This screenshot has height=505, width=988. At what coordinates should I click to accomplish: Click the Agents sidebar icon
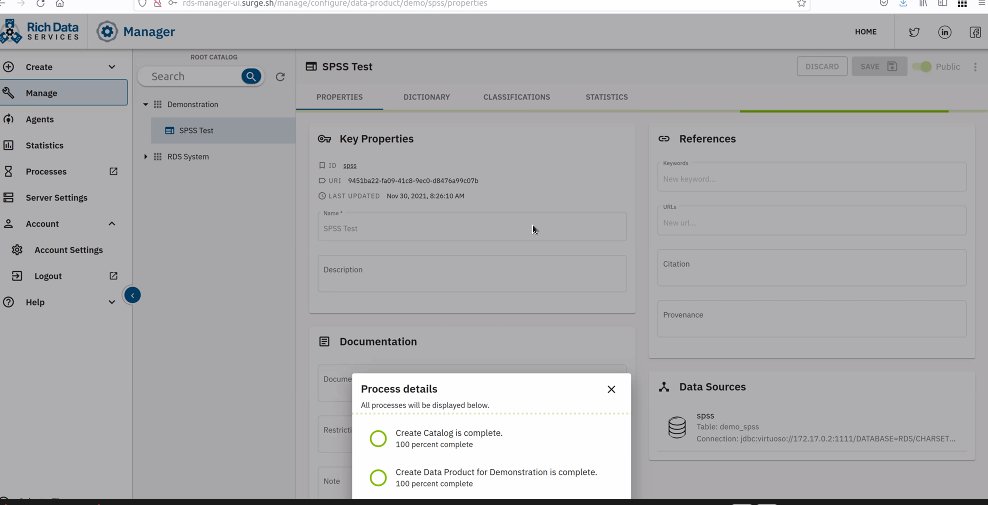[x=8, y=119]
